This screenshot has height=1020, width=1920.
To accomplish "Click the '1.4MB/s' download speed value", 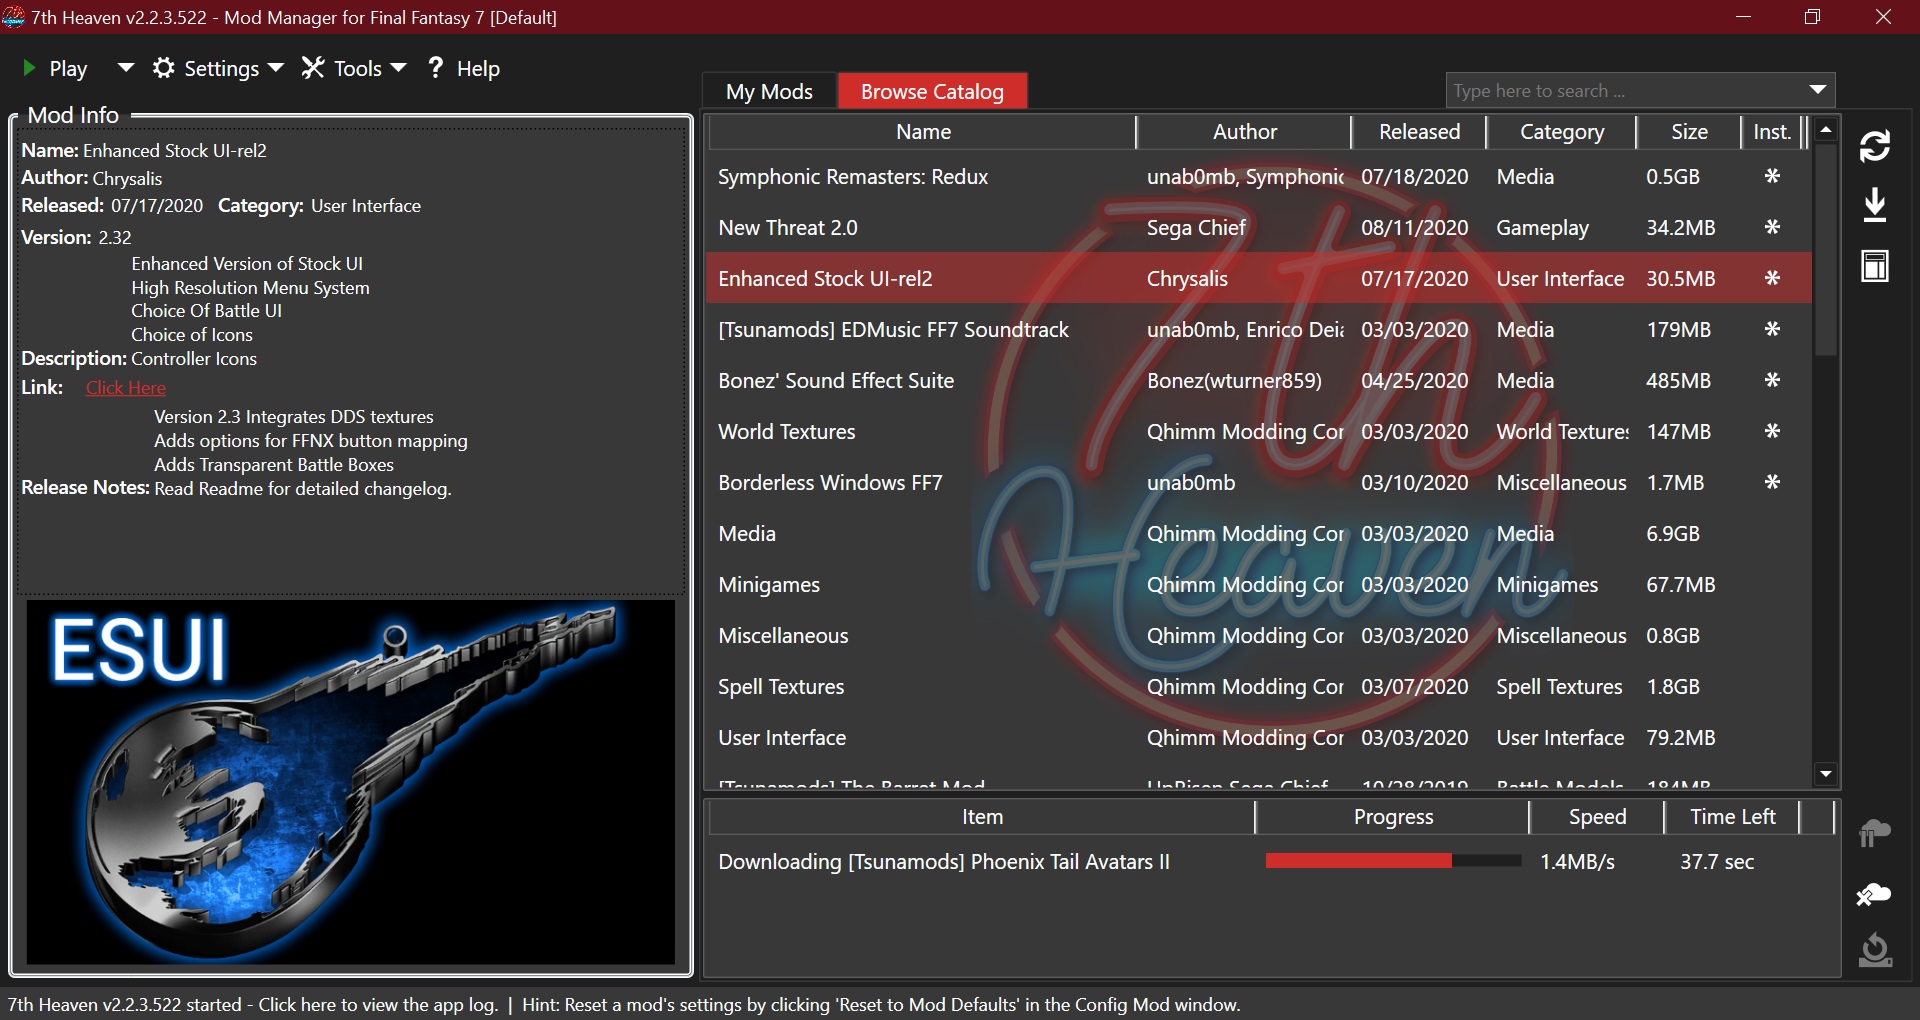I will click(1577, 862).
